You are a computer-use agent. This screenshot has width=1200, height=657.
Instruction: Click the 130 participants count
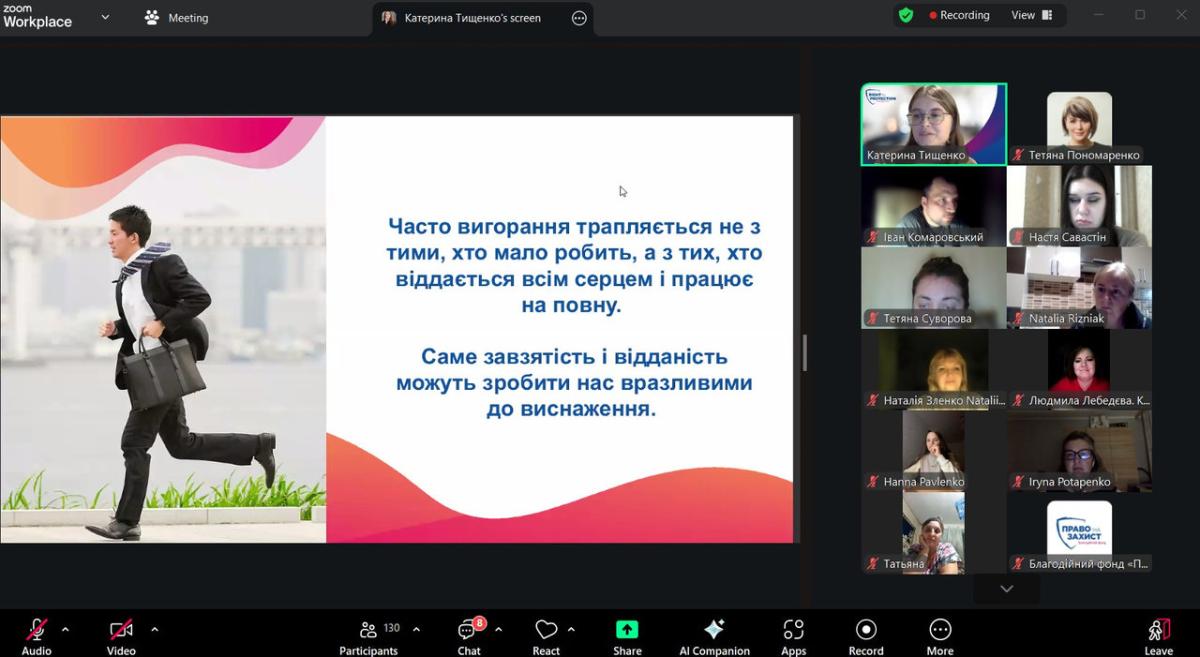(391, 628)
